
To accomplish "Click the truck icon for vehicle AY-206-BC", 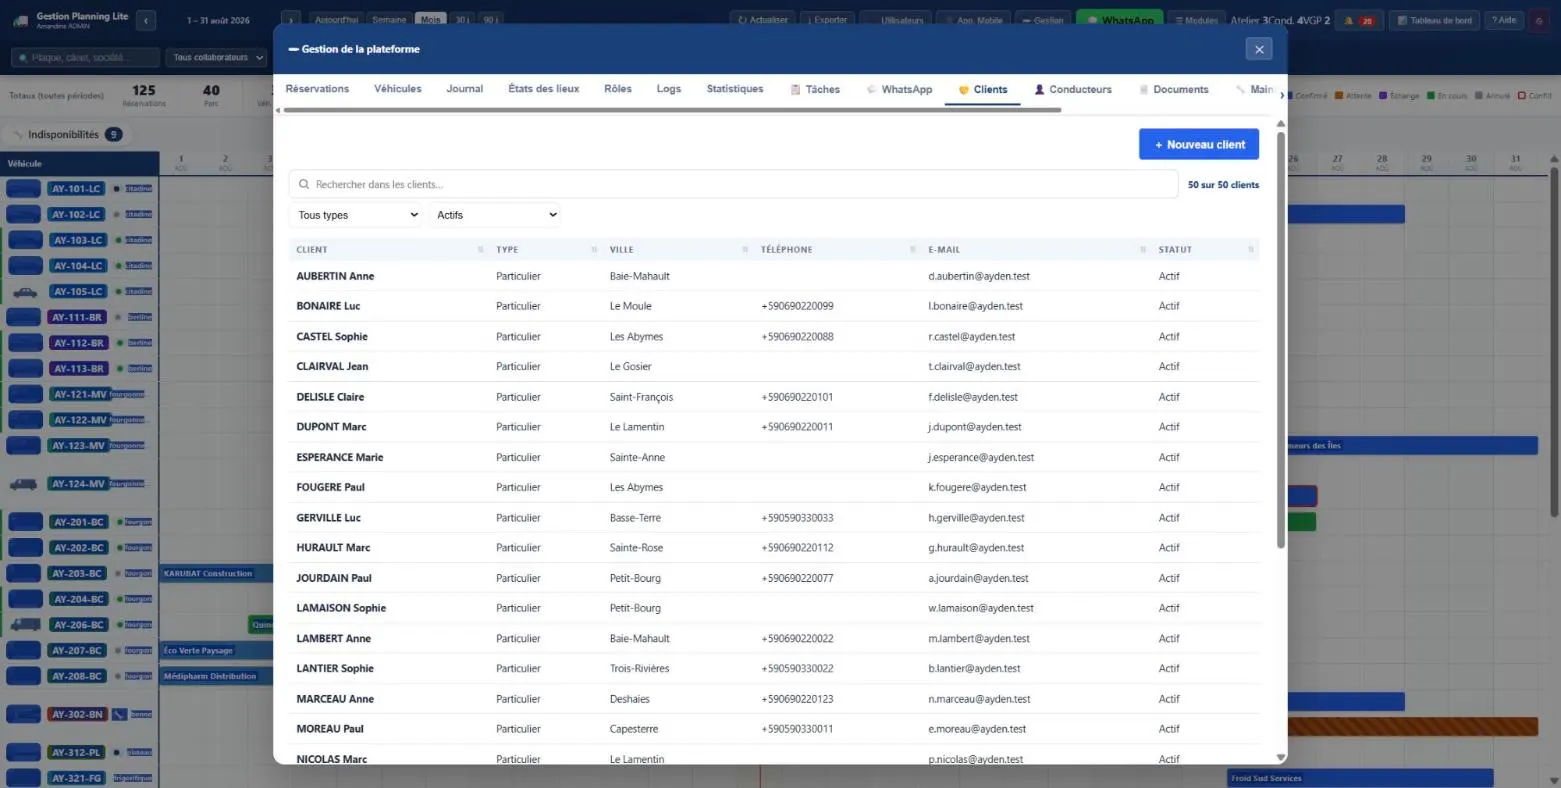I will (x=25, y=625).
